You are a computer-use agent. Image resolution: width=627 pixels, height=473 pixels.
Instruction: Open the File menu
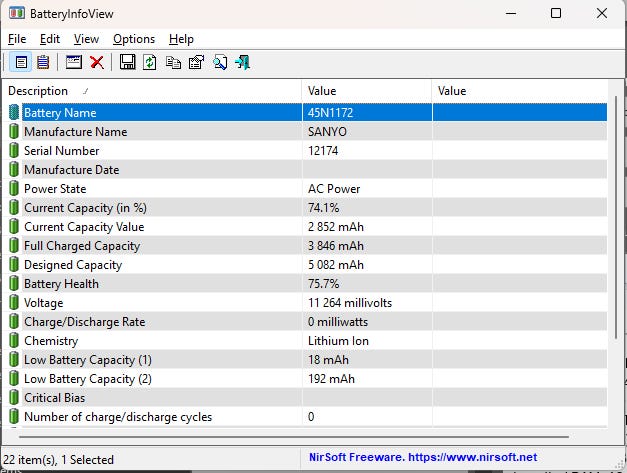17,38
